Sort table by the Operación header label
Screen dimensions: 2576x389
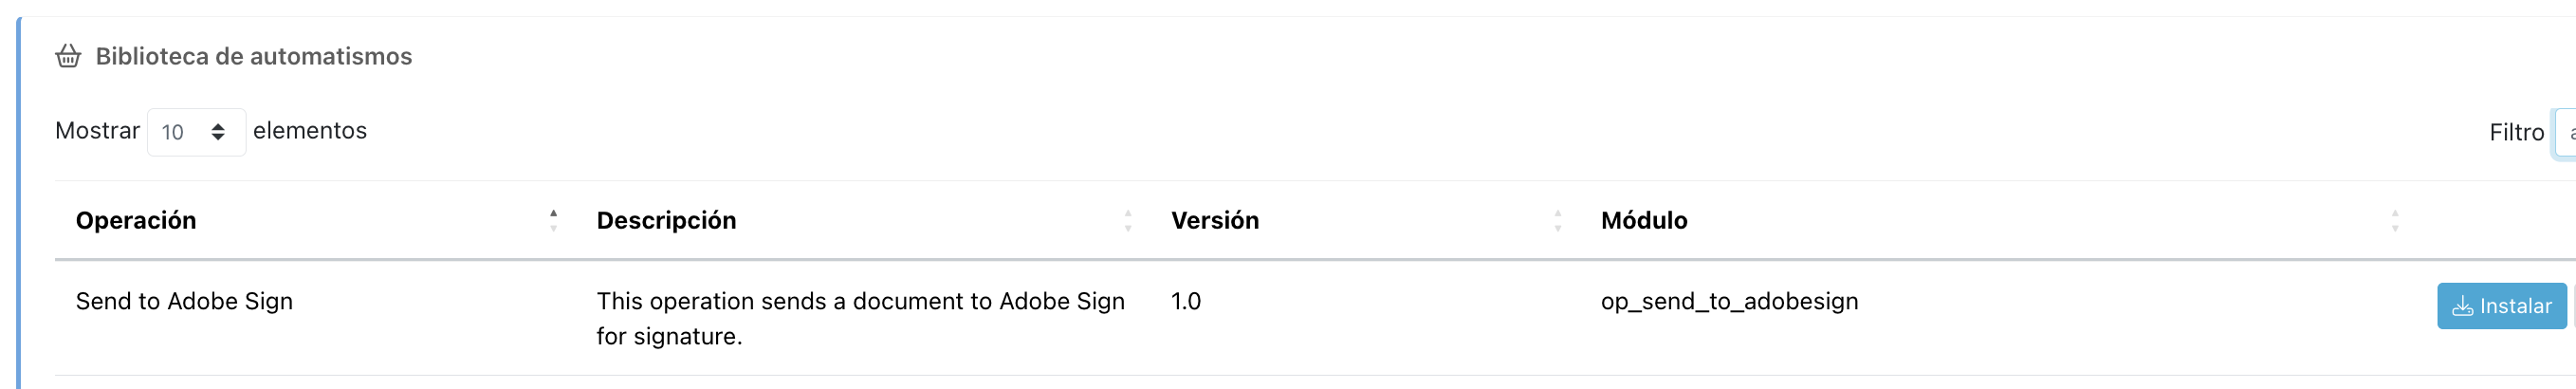pos(136,220)
